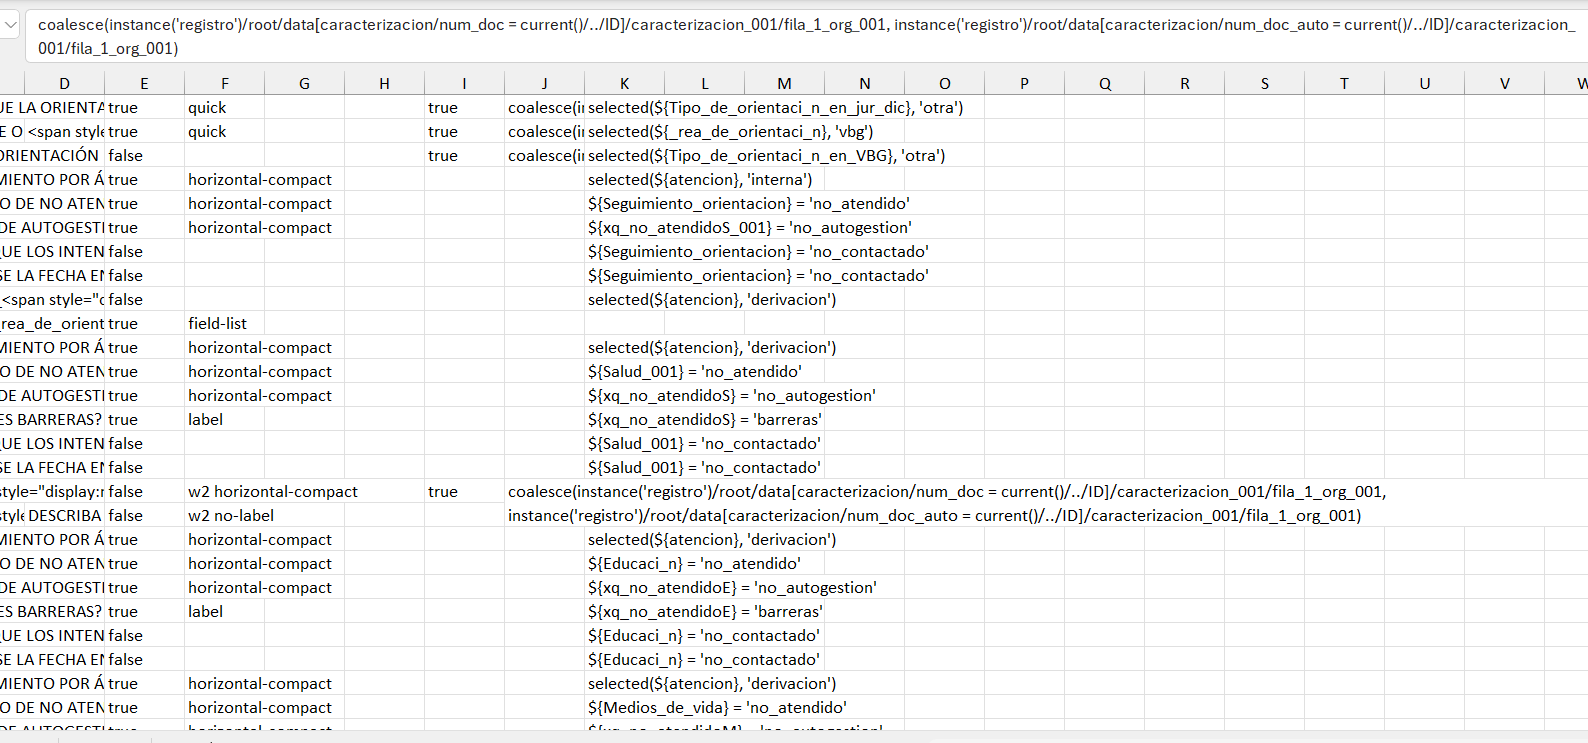Viewport: 1588px width, 743px height.
Task: Select cell with Tipo_de_orientaci_n_en_VBG 'otra' formula
Action: point(766,155)
